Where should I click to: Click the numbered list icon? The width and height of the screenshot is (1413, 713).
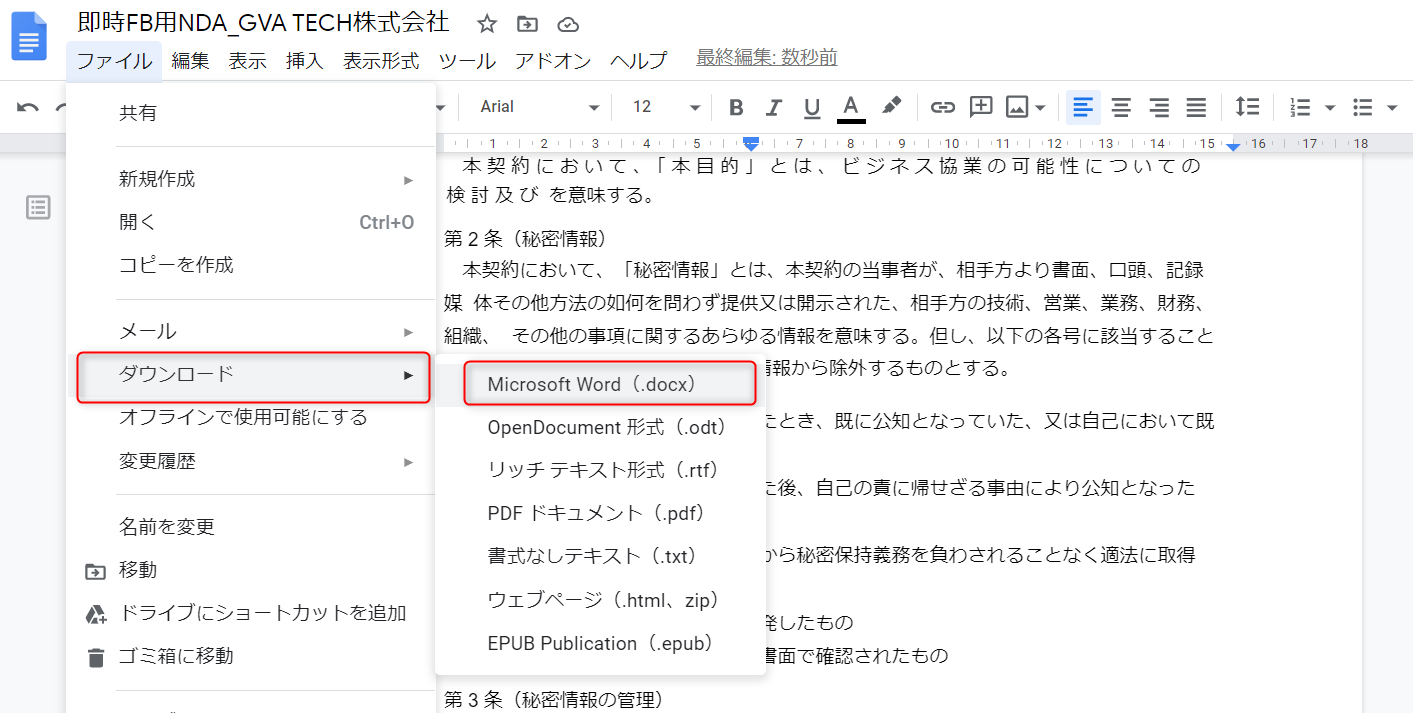tap(1300, 107)
